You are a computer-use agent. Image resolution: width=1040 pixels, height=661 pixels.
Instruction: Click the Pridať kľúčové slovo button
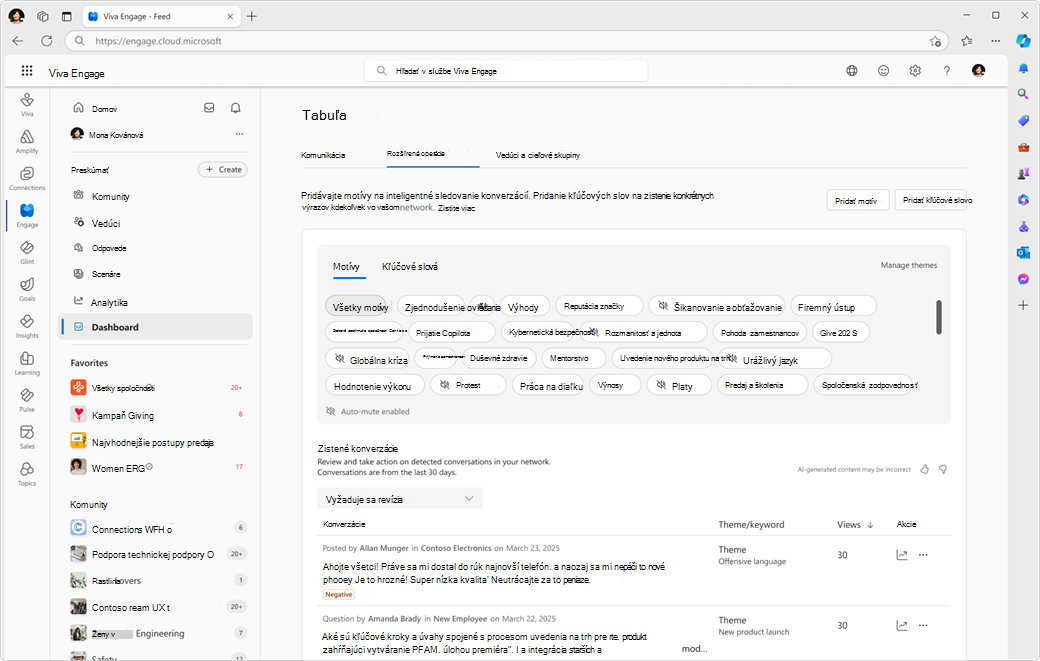[x=931, y=200]
